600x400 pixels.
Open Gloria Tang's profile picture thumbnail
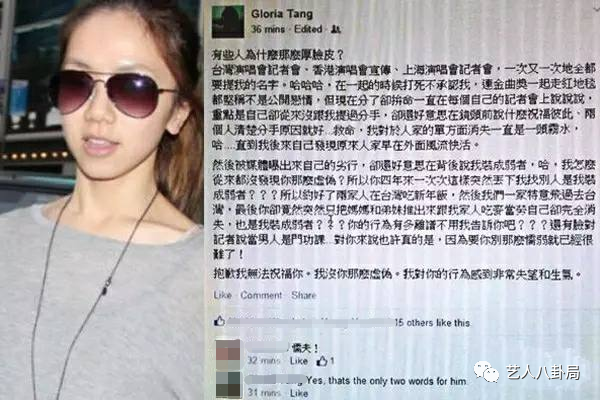(x=228, y=21)
